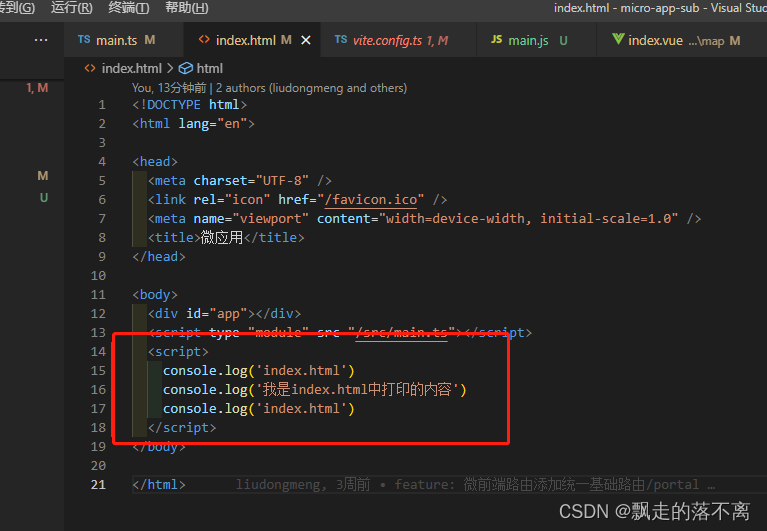The width and height of the screenshot is (767, 531).
Task: Click the Vue icon on index.vue tab
Action: [x=618, y=39]
